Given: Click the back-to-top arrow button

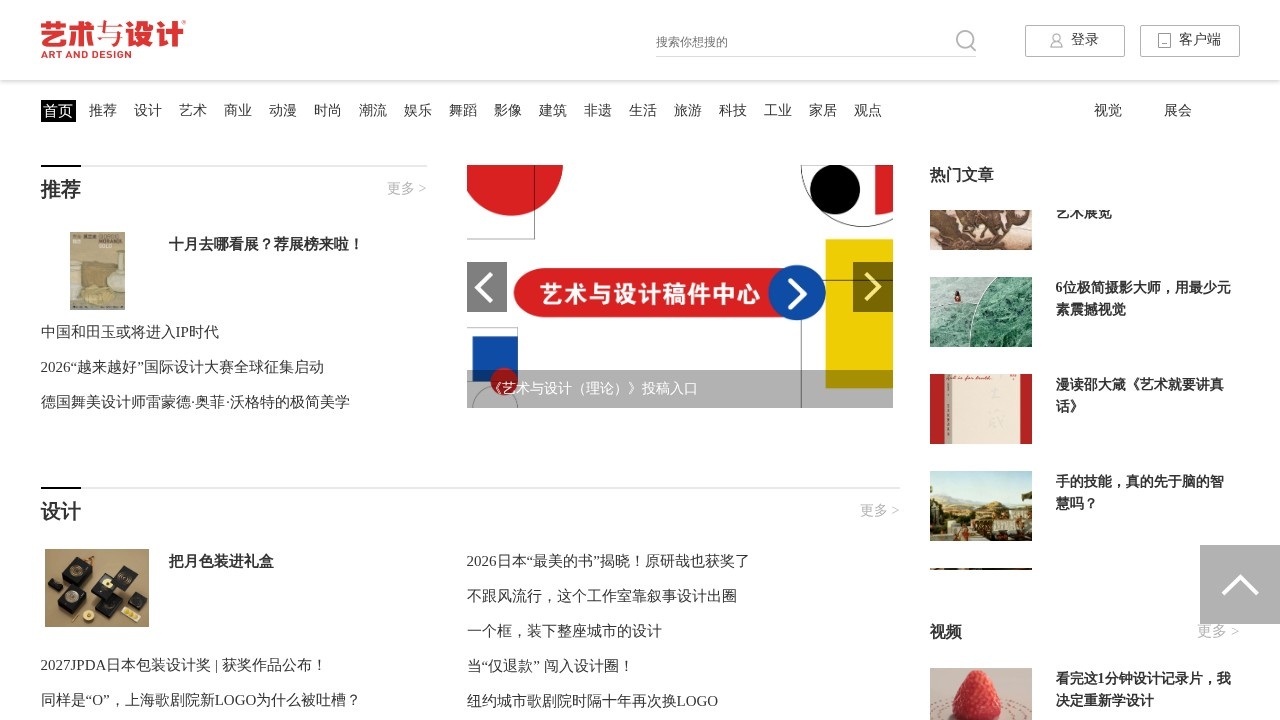Looking at the screenshot, I should pos(1240,585).
